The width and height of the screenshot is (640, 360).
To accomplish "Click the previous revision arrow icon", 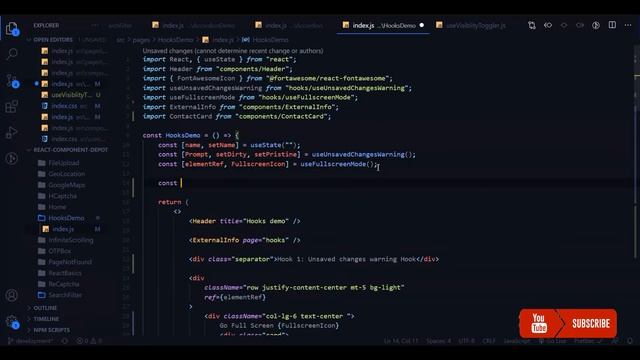I will (548, 25).
